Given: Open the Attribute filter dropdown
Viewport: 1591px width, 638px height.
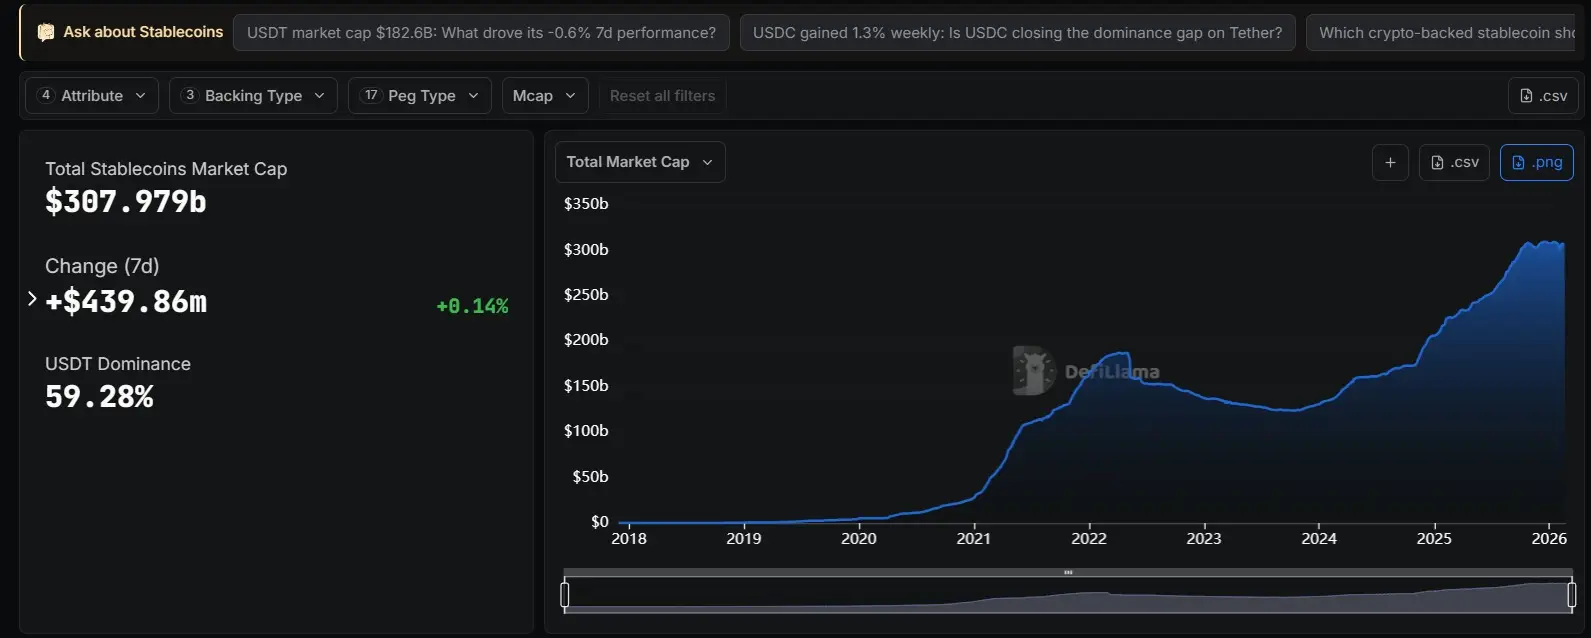Looking at the screenshot, I should [x=92, y=96].
